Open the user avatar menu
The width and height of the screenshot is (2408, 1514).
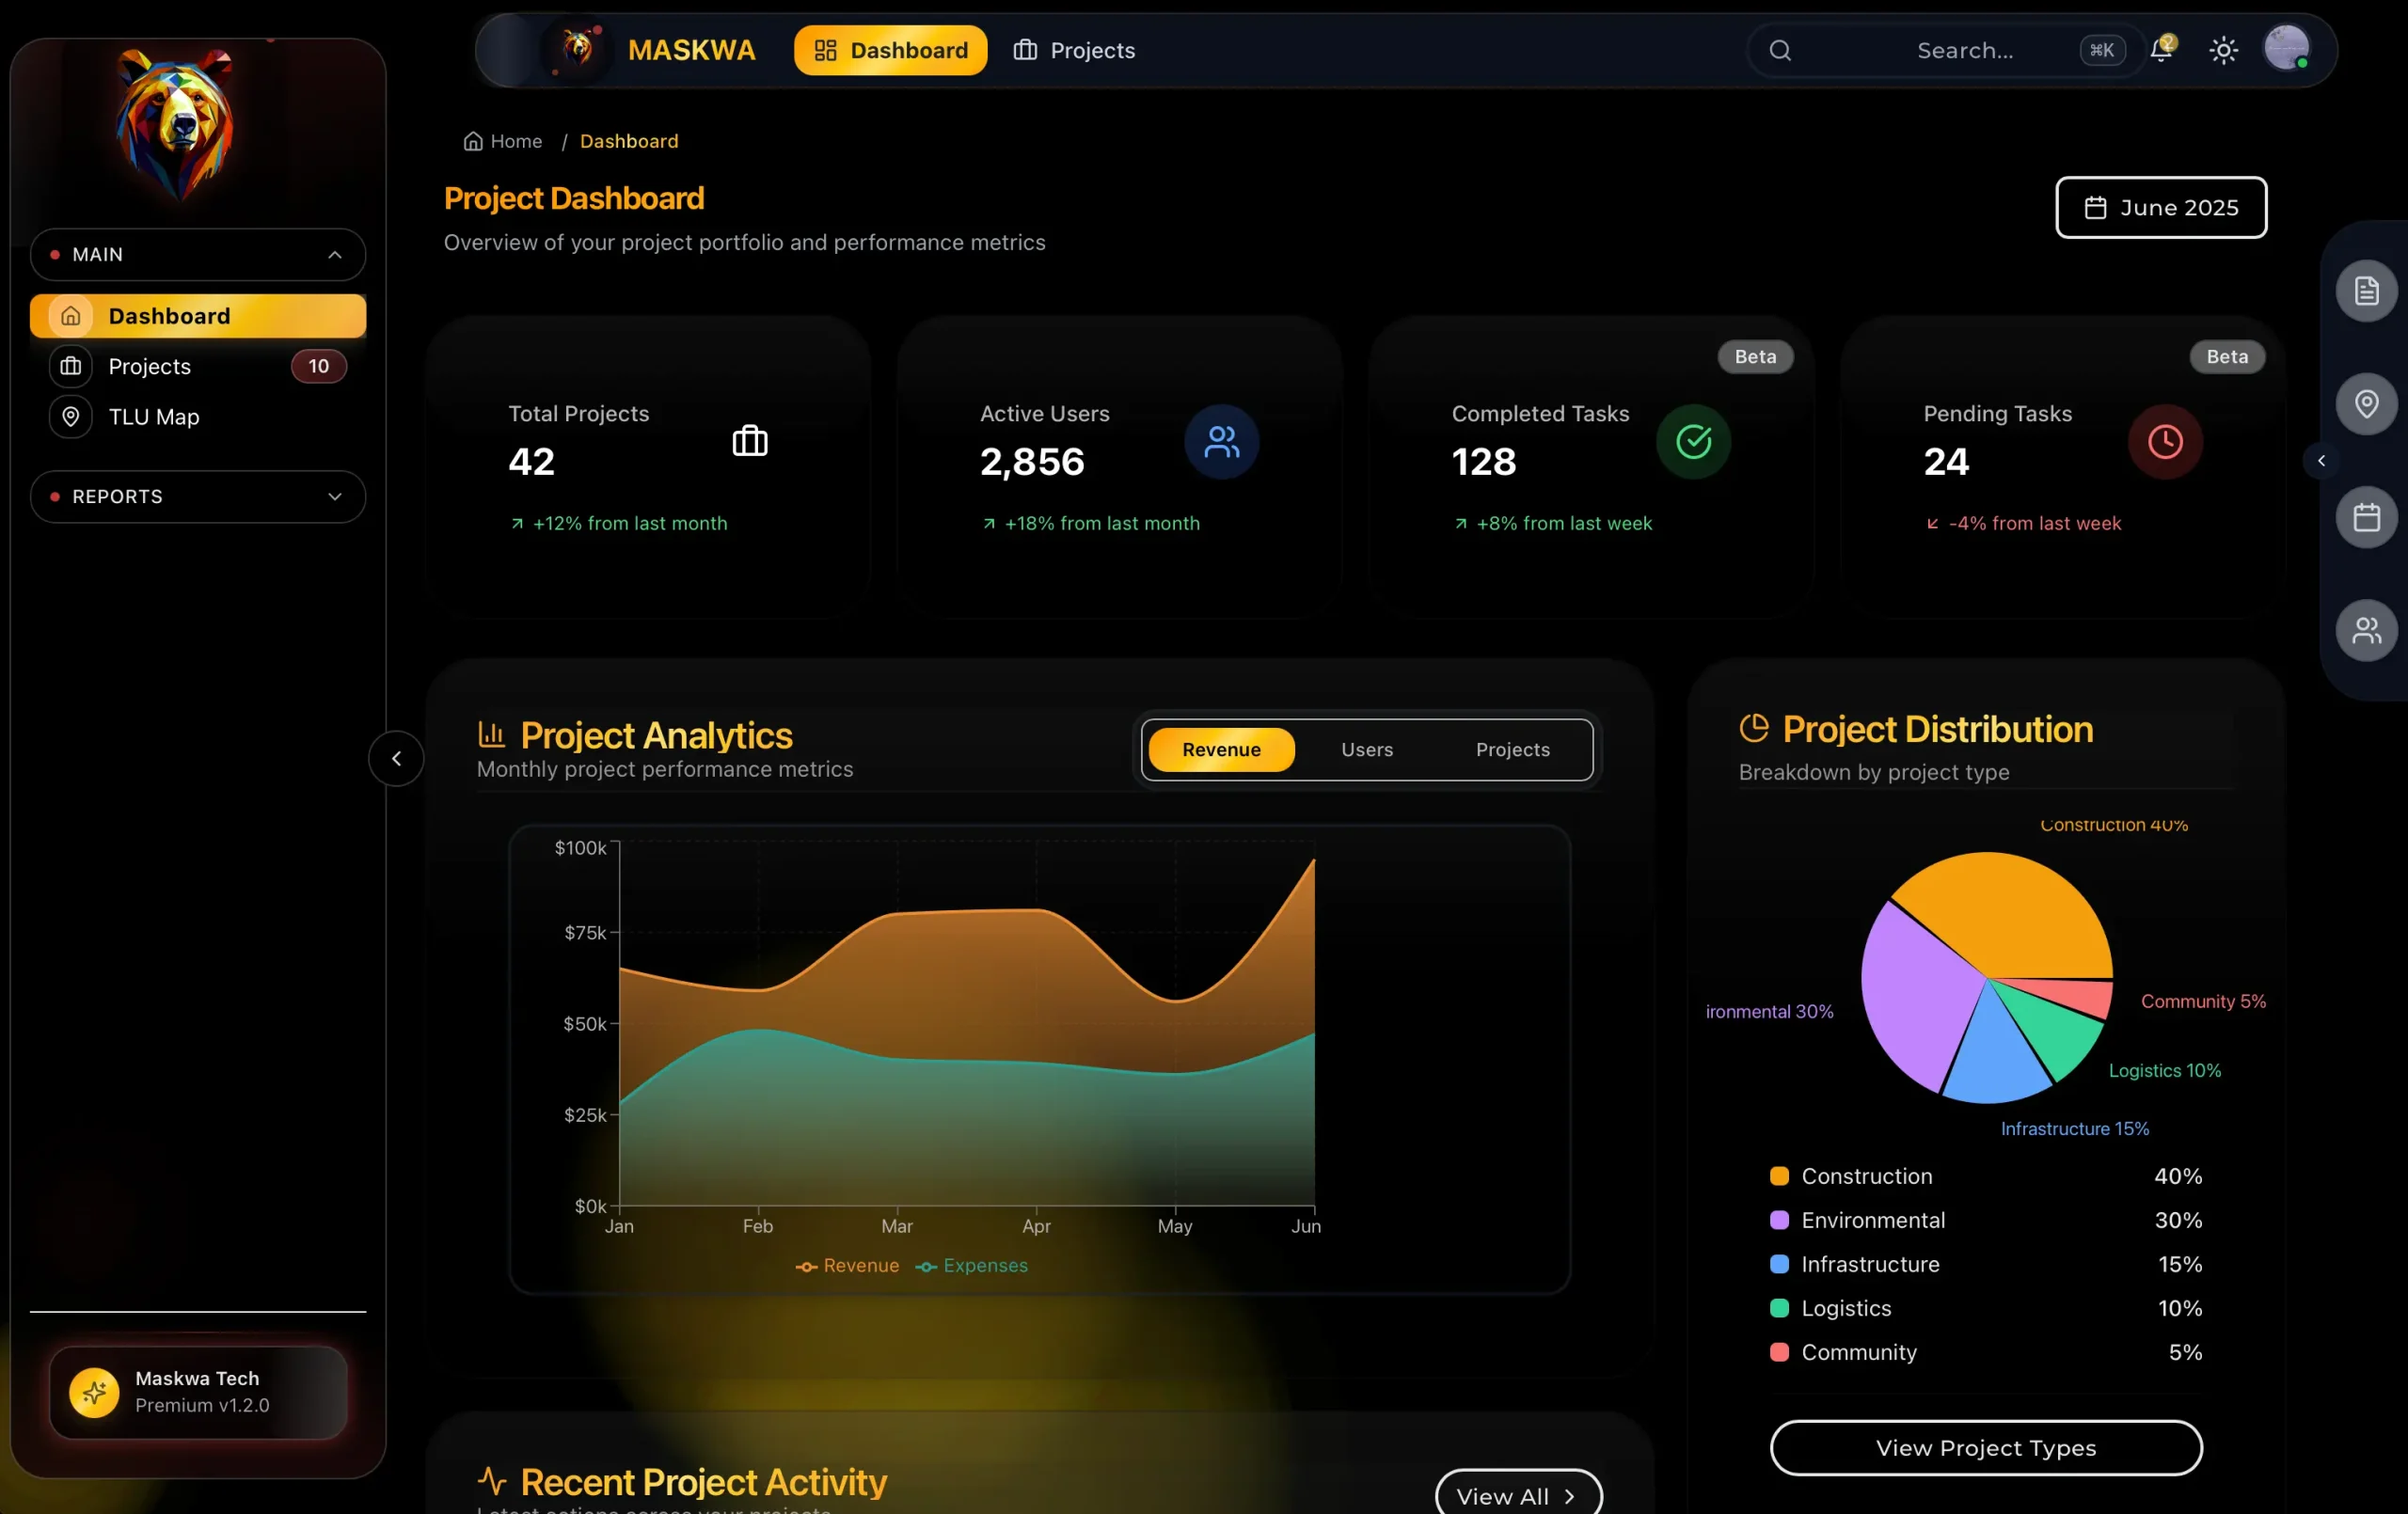click(2286, 48)
